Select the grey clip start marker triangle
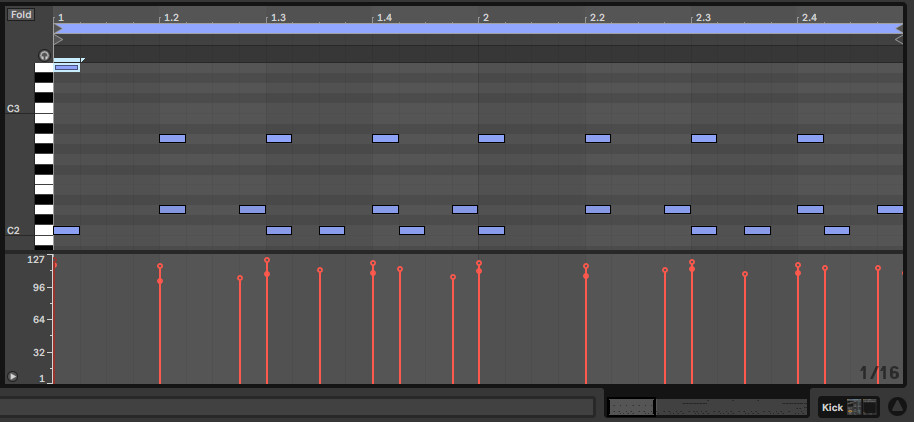 coord(58,40)
